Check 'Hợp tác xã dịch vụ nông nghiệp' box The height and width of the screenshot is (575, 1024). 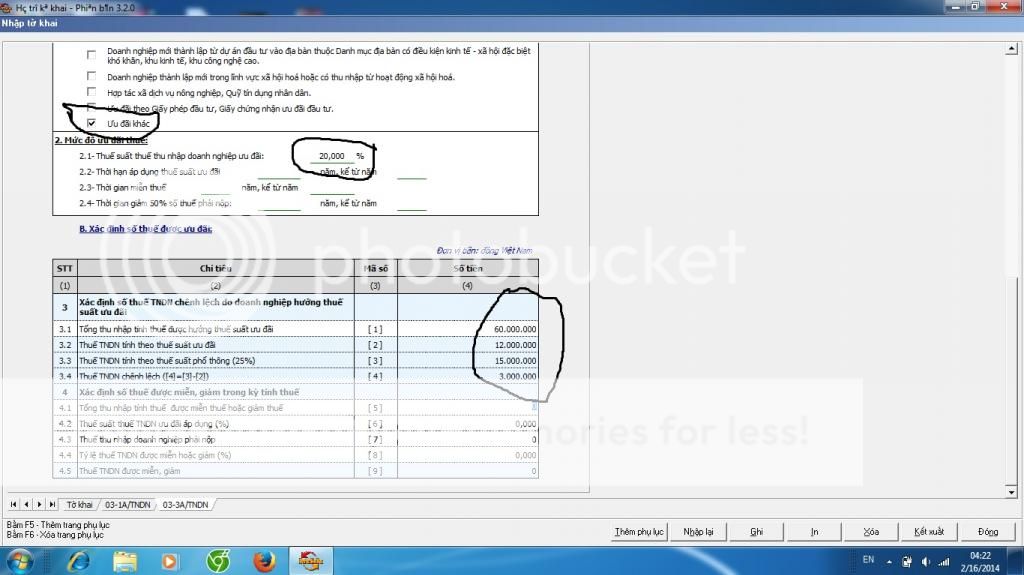click(92, 92)
